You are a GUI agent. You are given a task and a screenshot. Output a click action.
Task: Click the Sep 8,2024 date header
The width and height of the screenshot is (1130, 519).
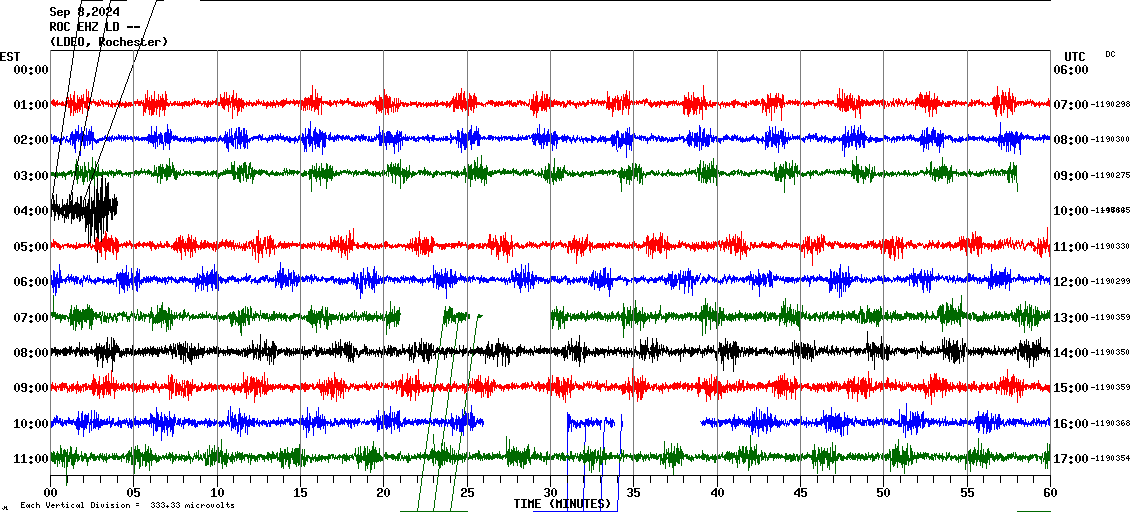tap(84, 12)
